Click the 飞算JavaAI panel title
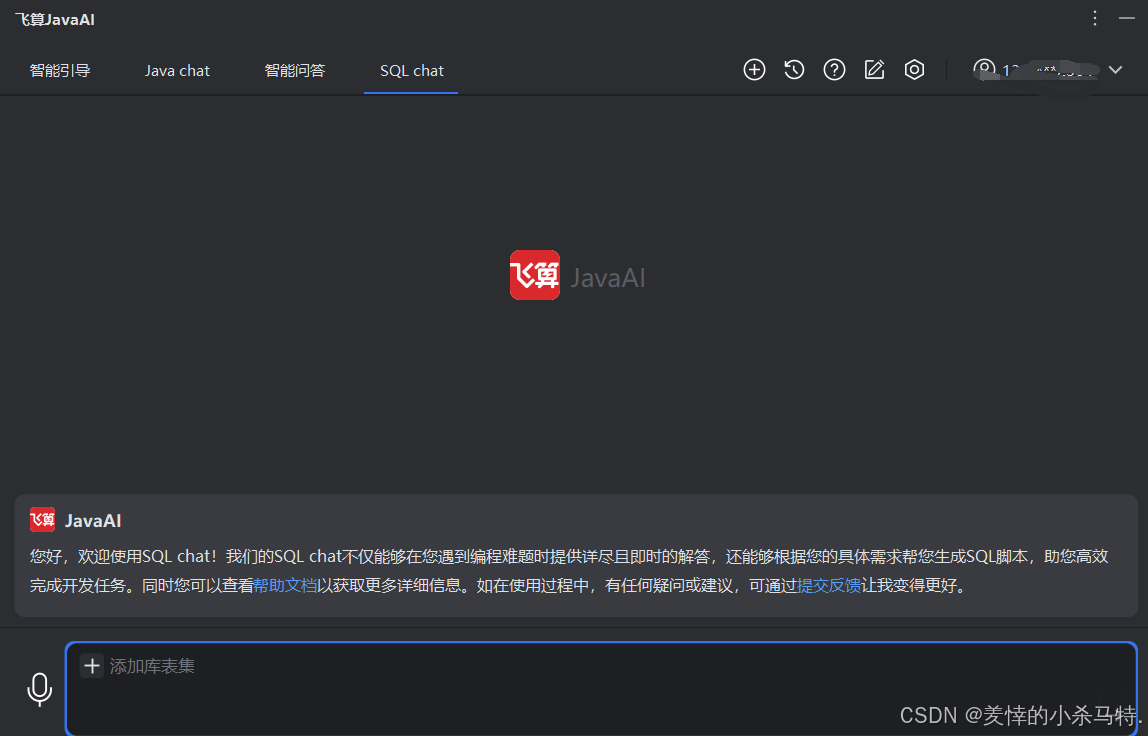Screen dimensions: 1148x736 (x=55, y=20)
